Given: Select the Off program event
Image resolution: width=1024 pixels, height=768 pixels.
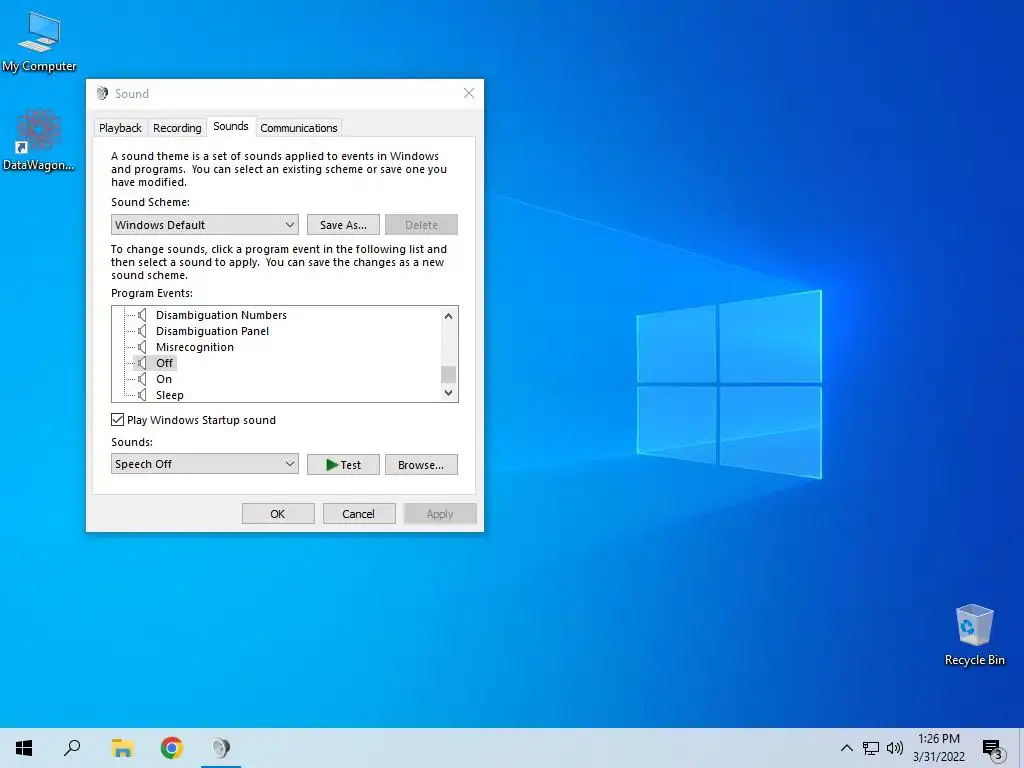Looking at the screenshot, I should pyautogui.click(x=165, y=363).
